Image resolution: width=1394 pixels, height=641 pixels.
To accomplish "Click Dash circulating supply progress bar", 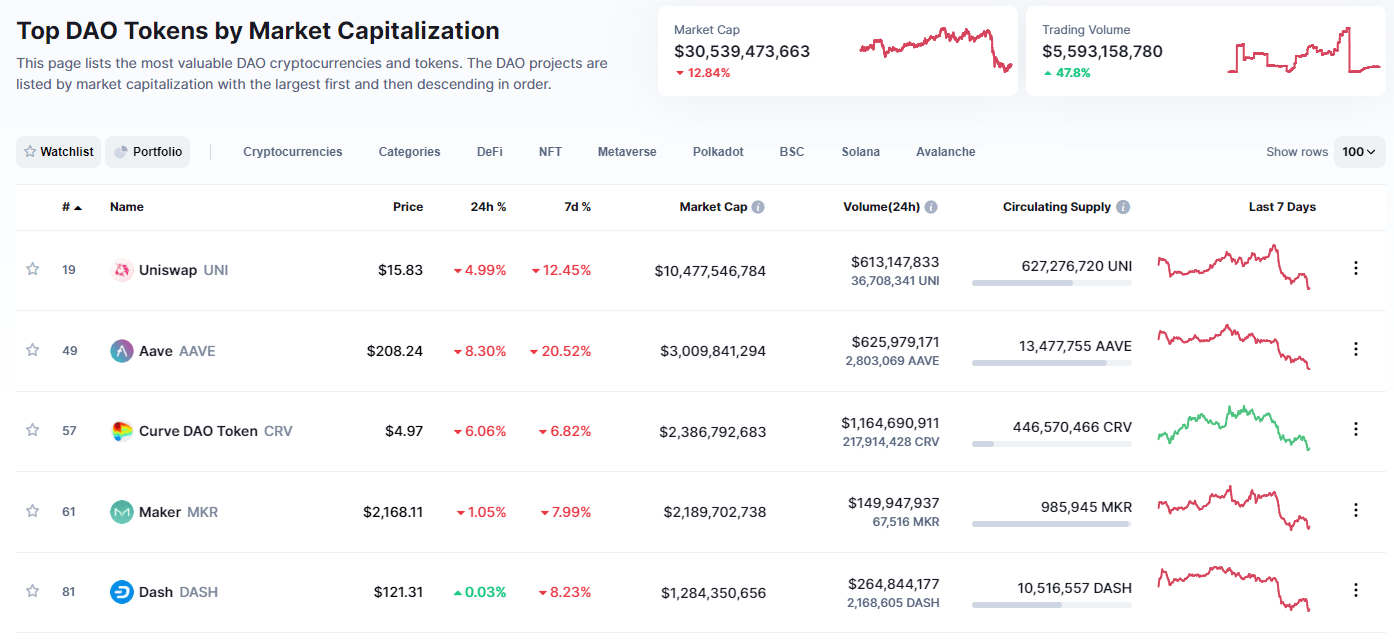I will point(1052,605).
